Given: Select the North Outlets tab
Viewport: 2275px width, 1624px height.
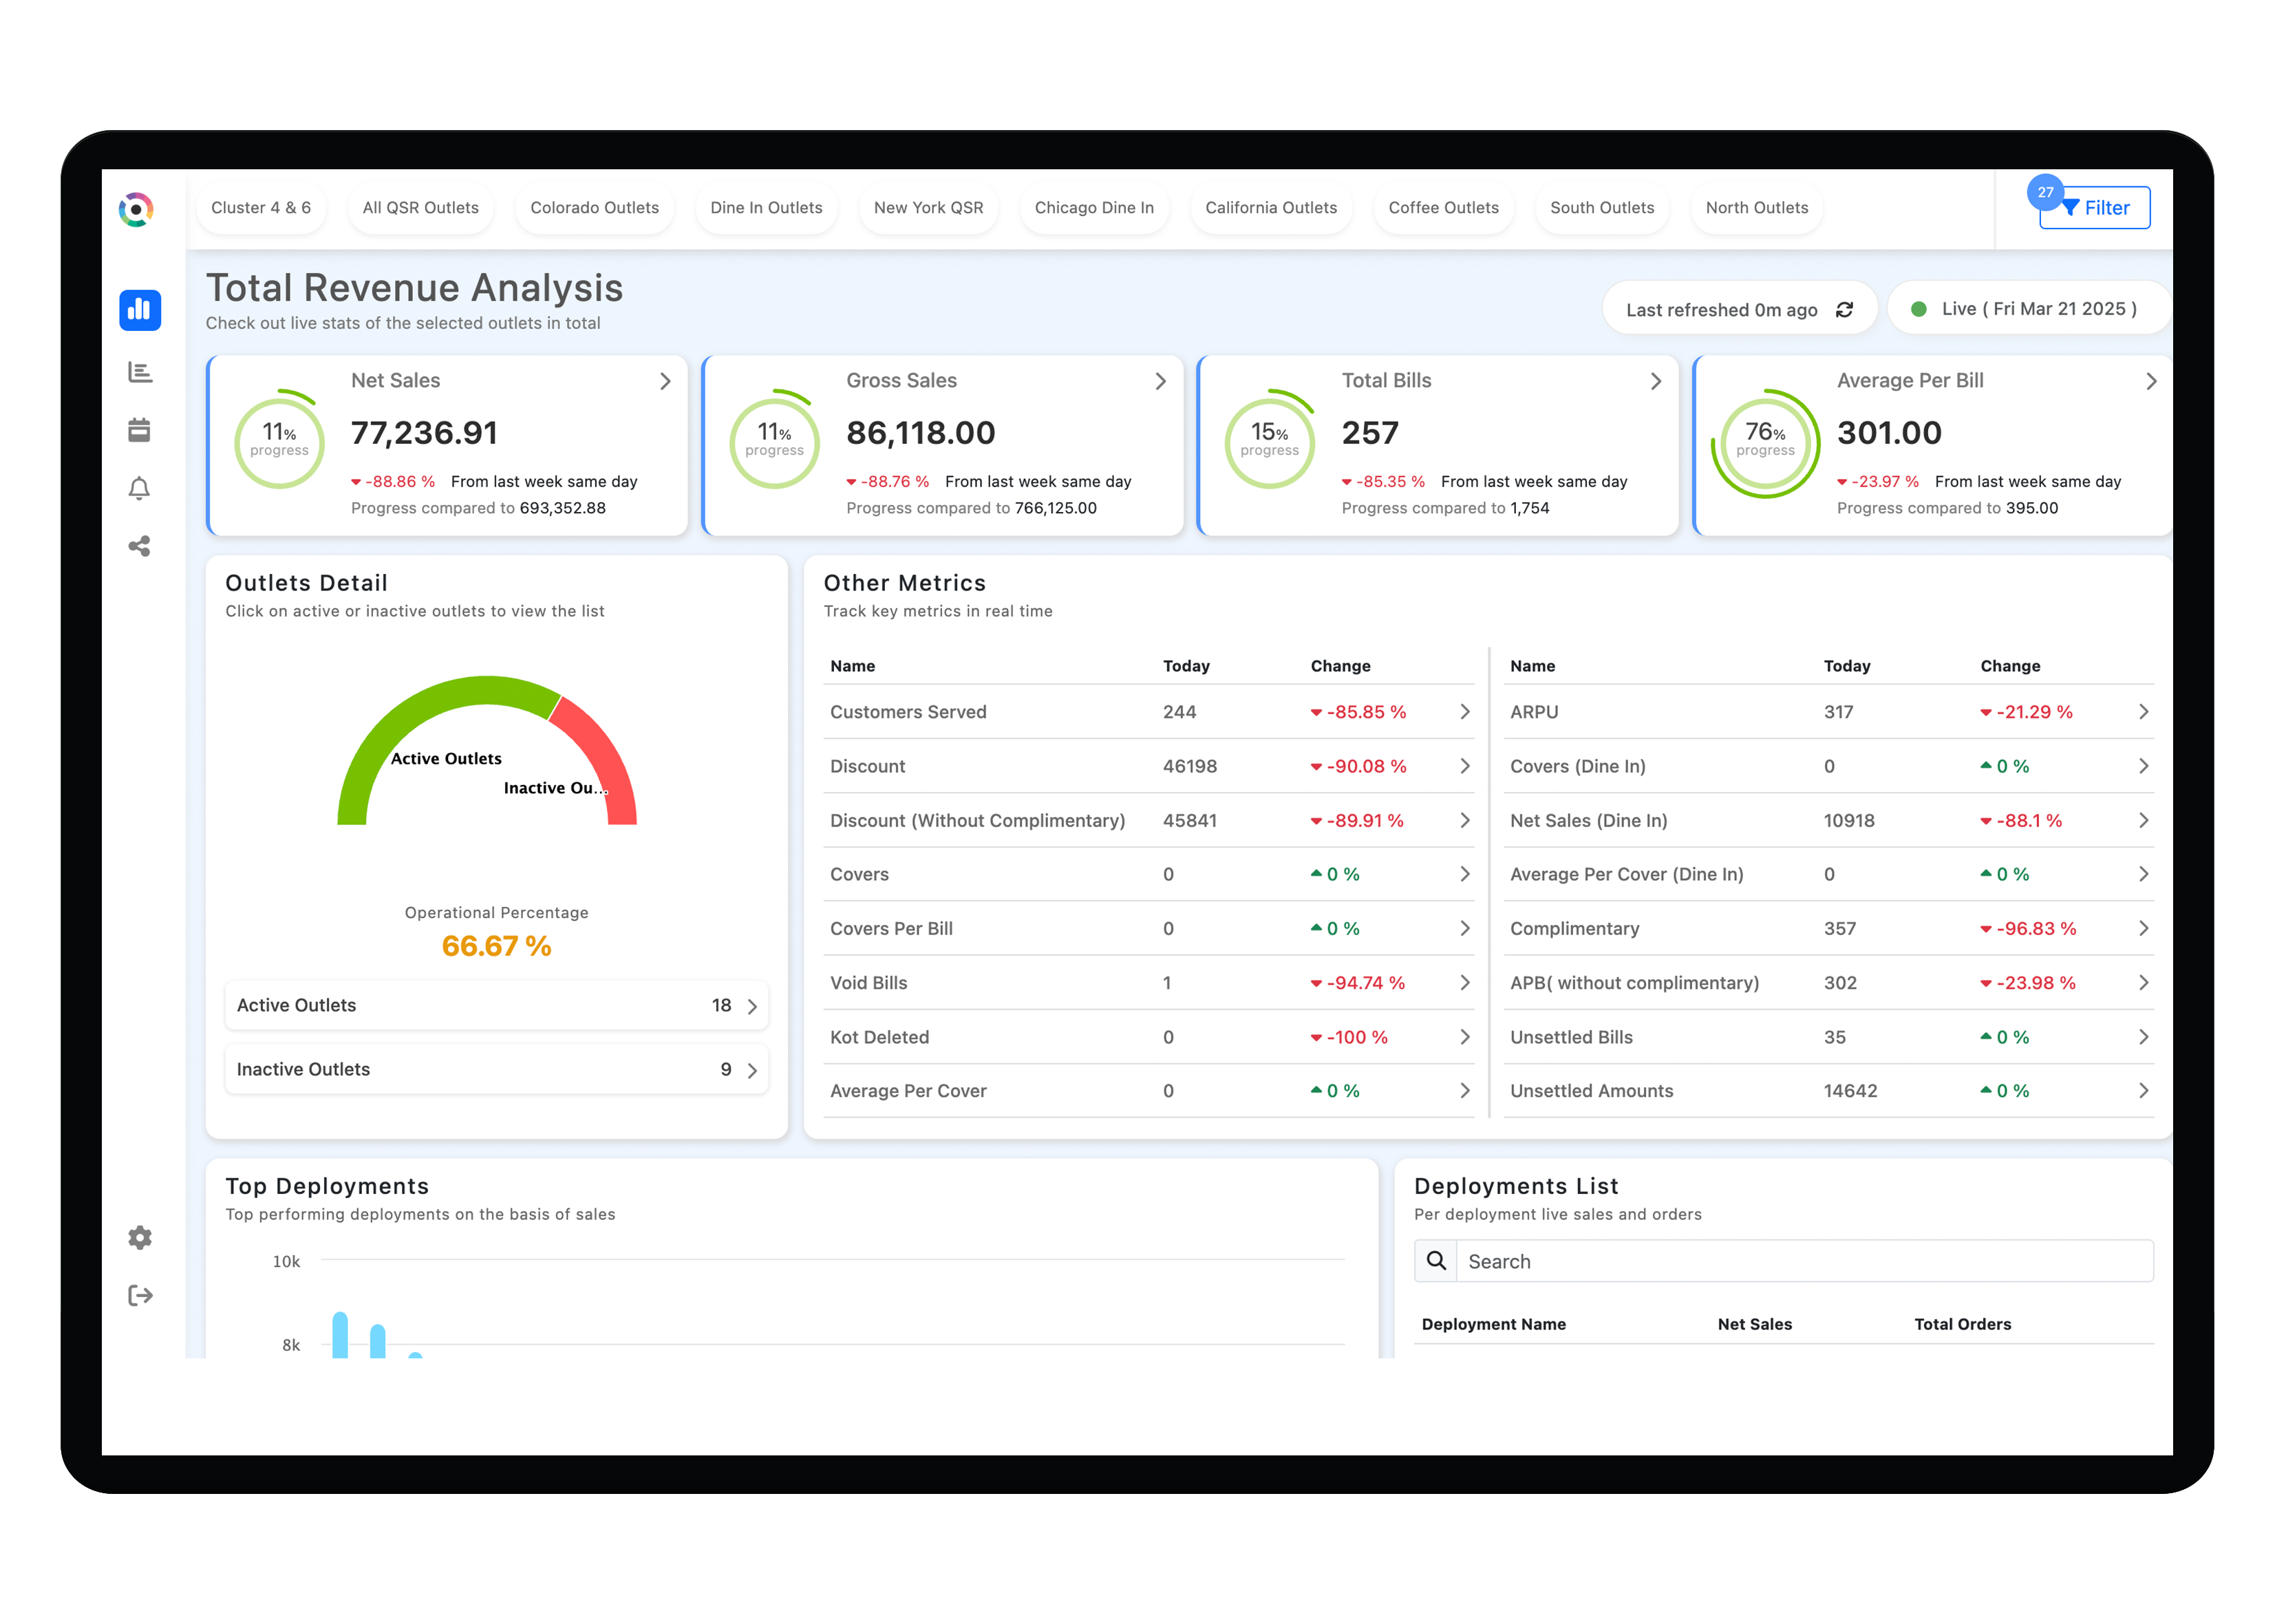Looking at the screenshot, I should [1757, 208].
